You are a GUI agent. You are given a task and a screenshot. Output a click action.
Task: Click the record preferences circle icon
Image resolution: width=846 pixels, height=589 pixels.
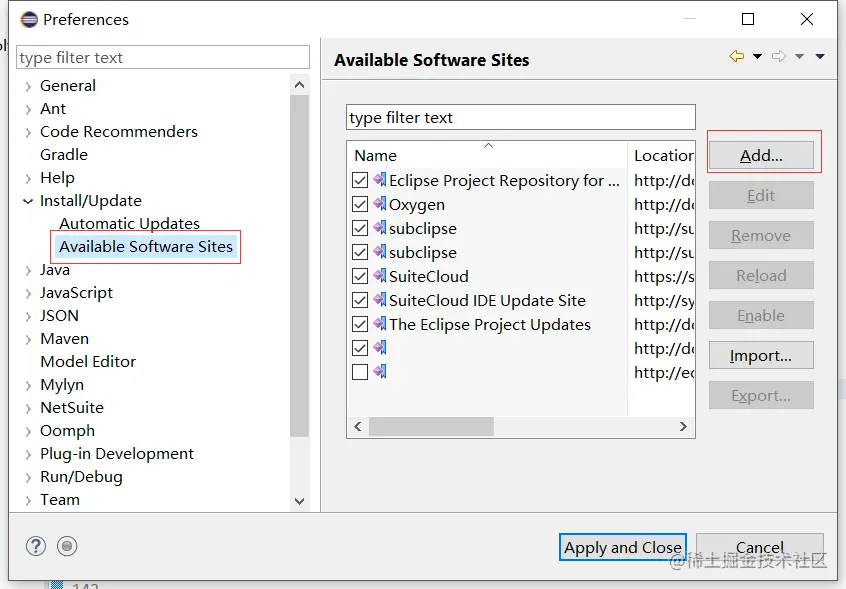(67, 546)
